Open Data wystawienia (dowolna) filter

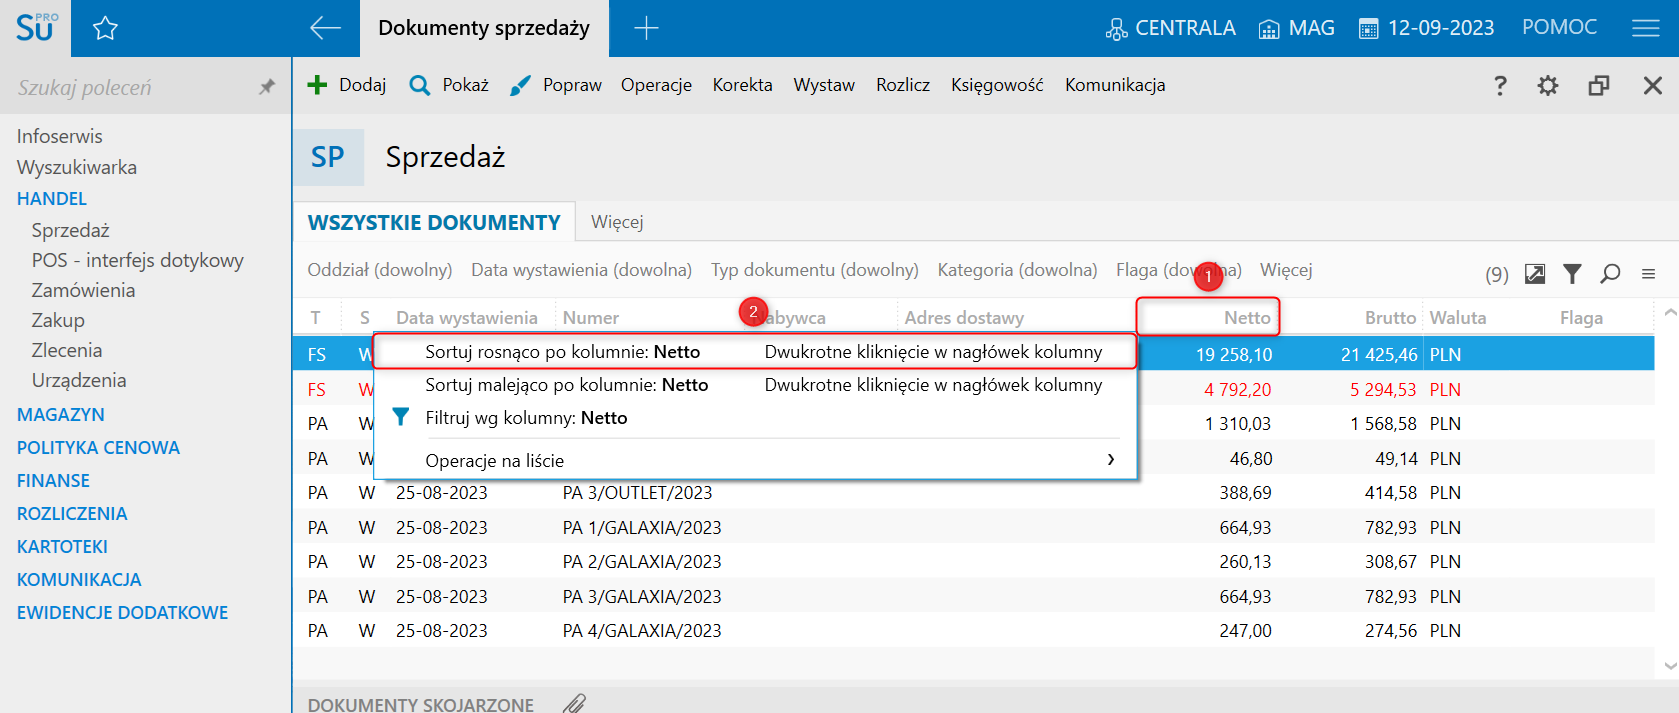coord(582,270)
